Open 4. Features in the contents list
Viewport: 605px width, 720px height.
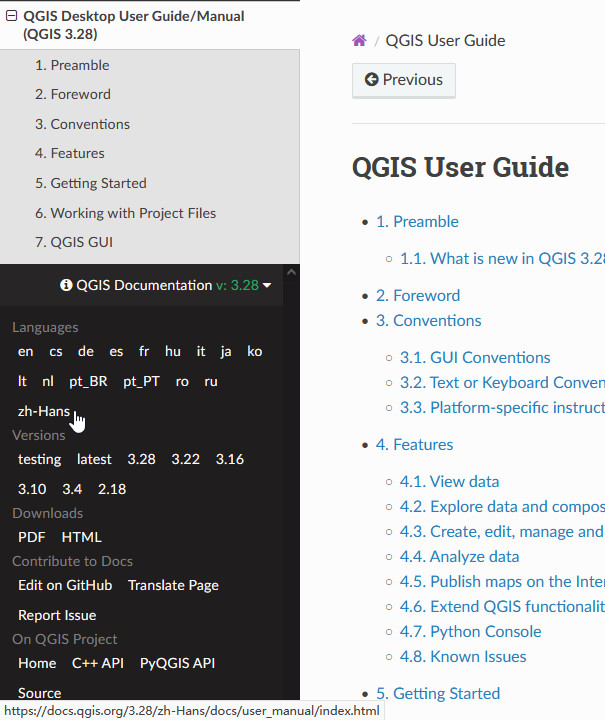click(415, 444)
